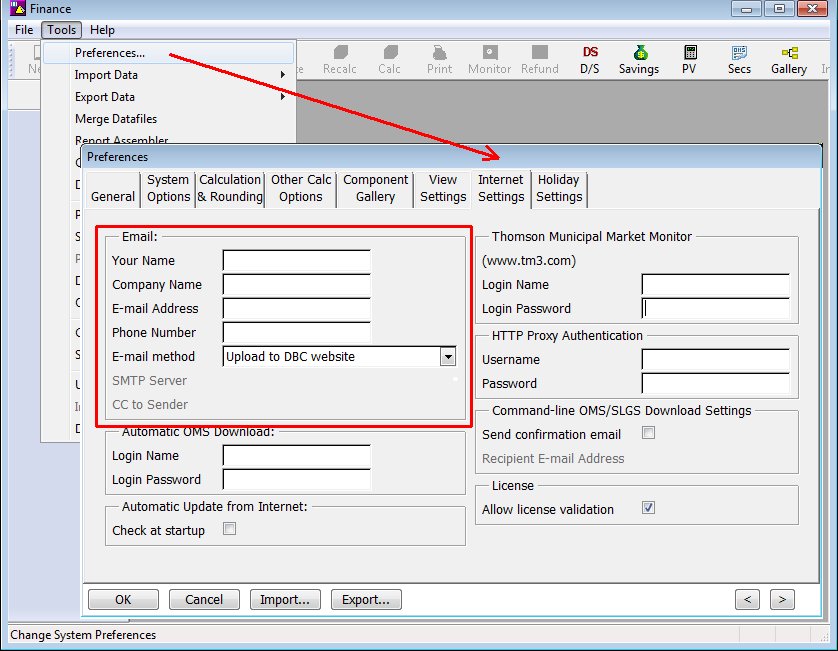Open the Gallery toolbar icon
The height and width of the screenshot is (651, 838).
click(x=788, y=59)
